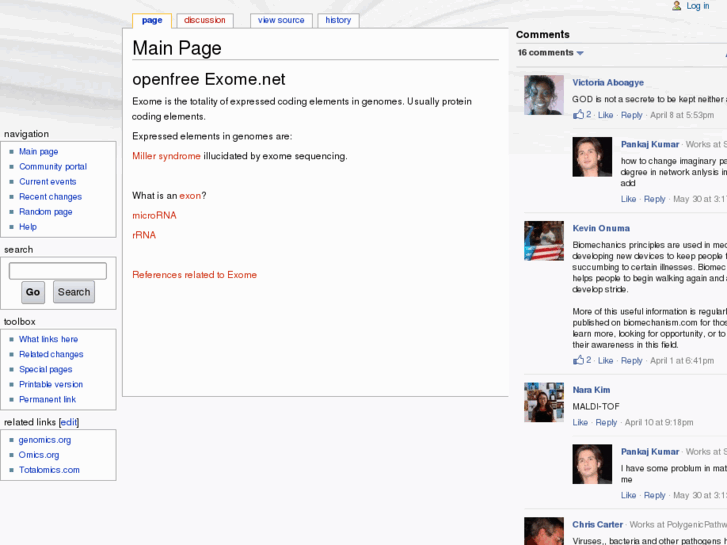Open Recent changes link
The width and height of the screenshot is (727, 545).
(51, 197)
